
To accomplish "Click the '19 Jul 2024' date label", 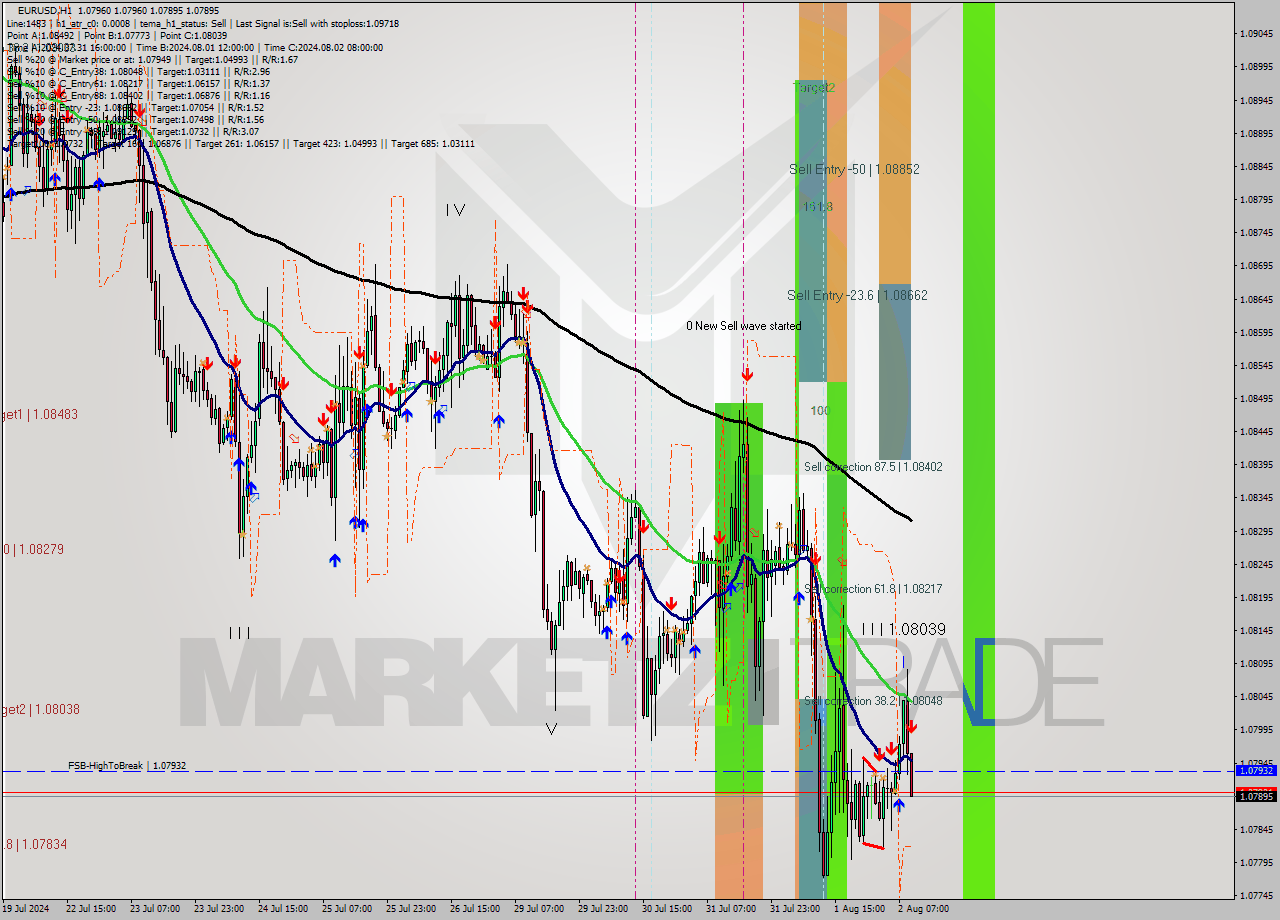I will [x=26, y=909].
